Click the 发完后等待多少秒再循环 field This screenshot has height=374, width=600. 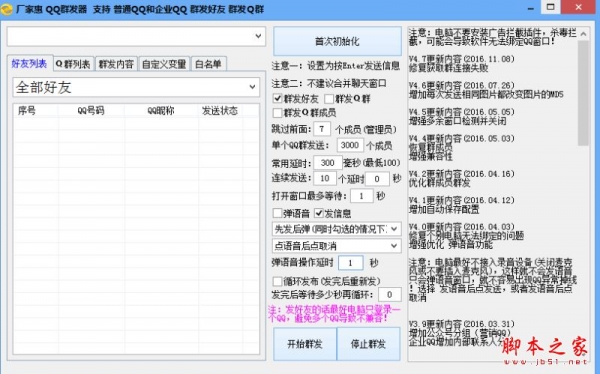(390, 295)
